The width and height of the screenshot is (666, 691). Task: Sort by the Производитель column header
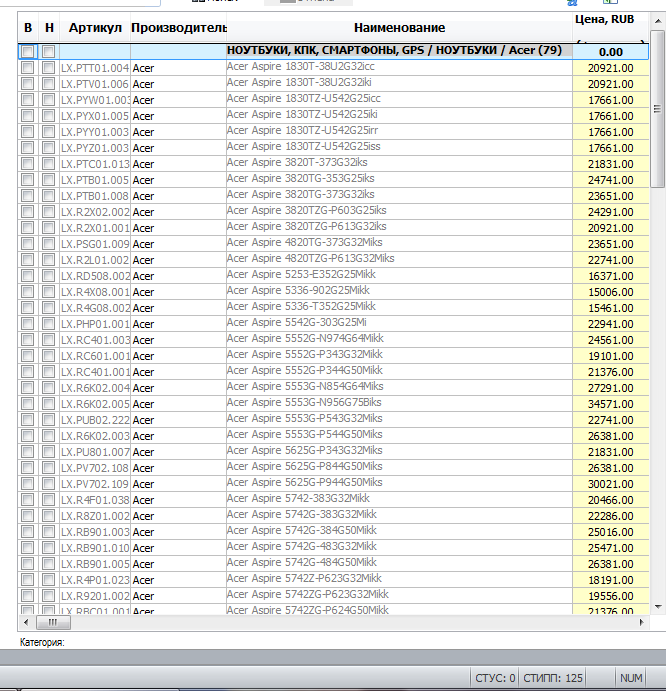(x=179, y=28)
